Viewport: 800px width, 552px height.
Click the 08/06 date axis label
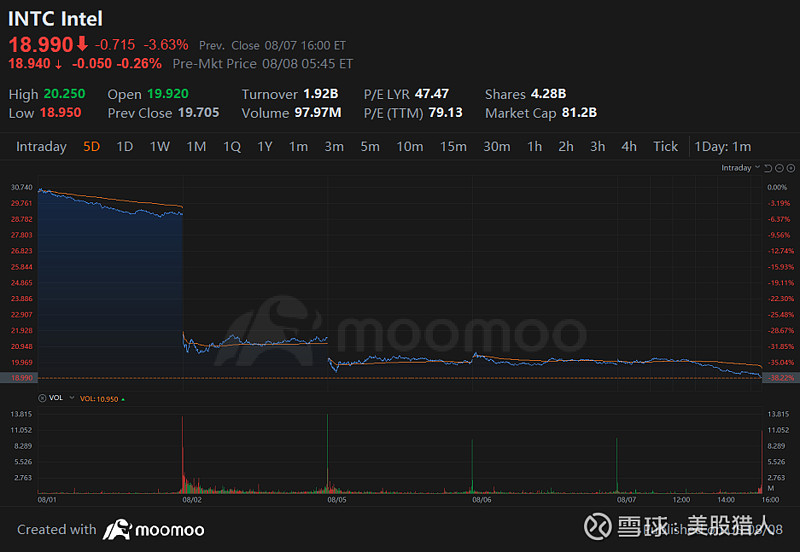[482, 500]
